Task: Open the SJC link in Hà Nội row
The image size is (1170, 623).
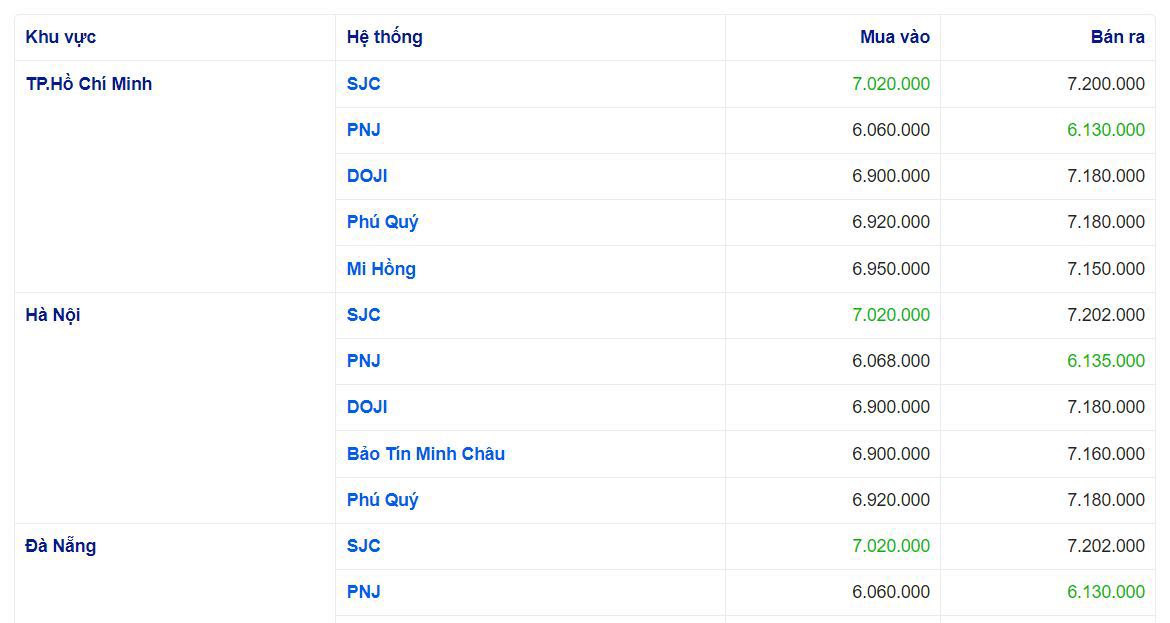Action: (x=363, y=315)
